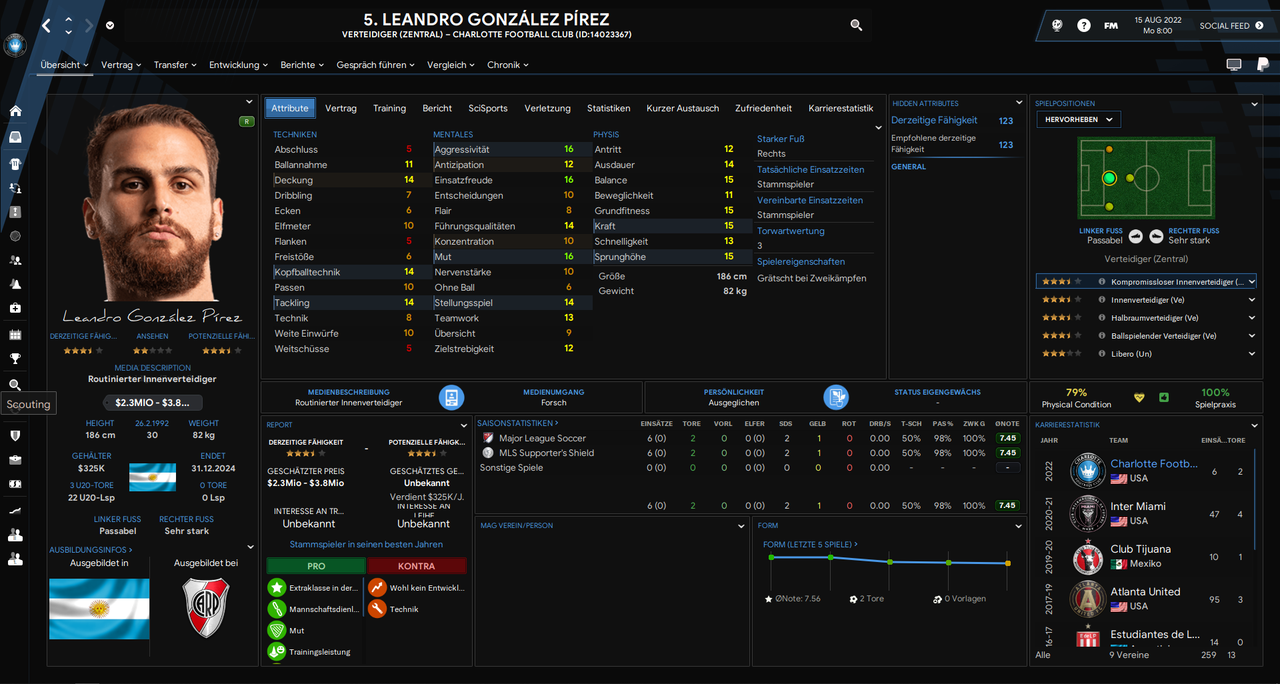Open the Scouting magnifier sidebar icon
1280x684 pixels.
[x=15, y=385]
